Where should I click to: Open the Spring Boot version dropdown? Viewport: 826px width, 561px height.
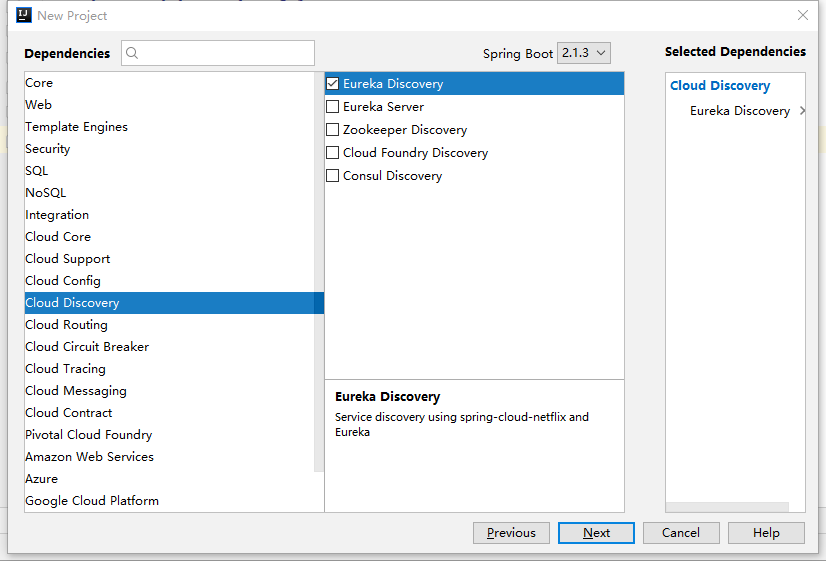tap(584, 53)
